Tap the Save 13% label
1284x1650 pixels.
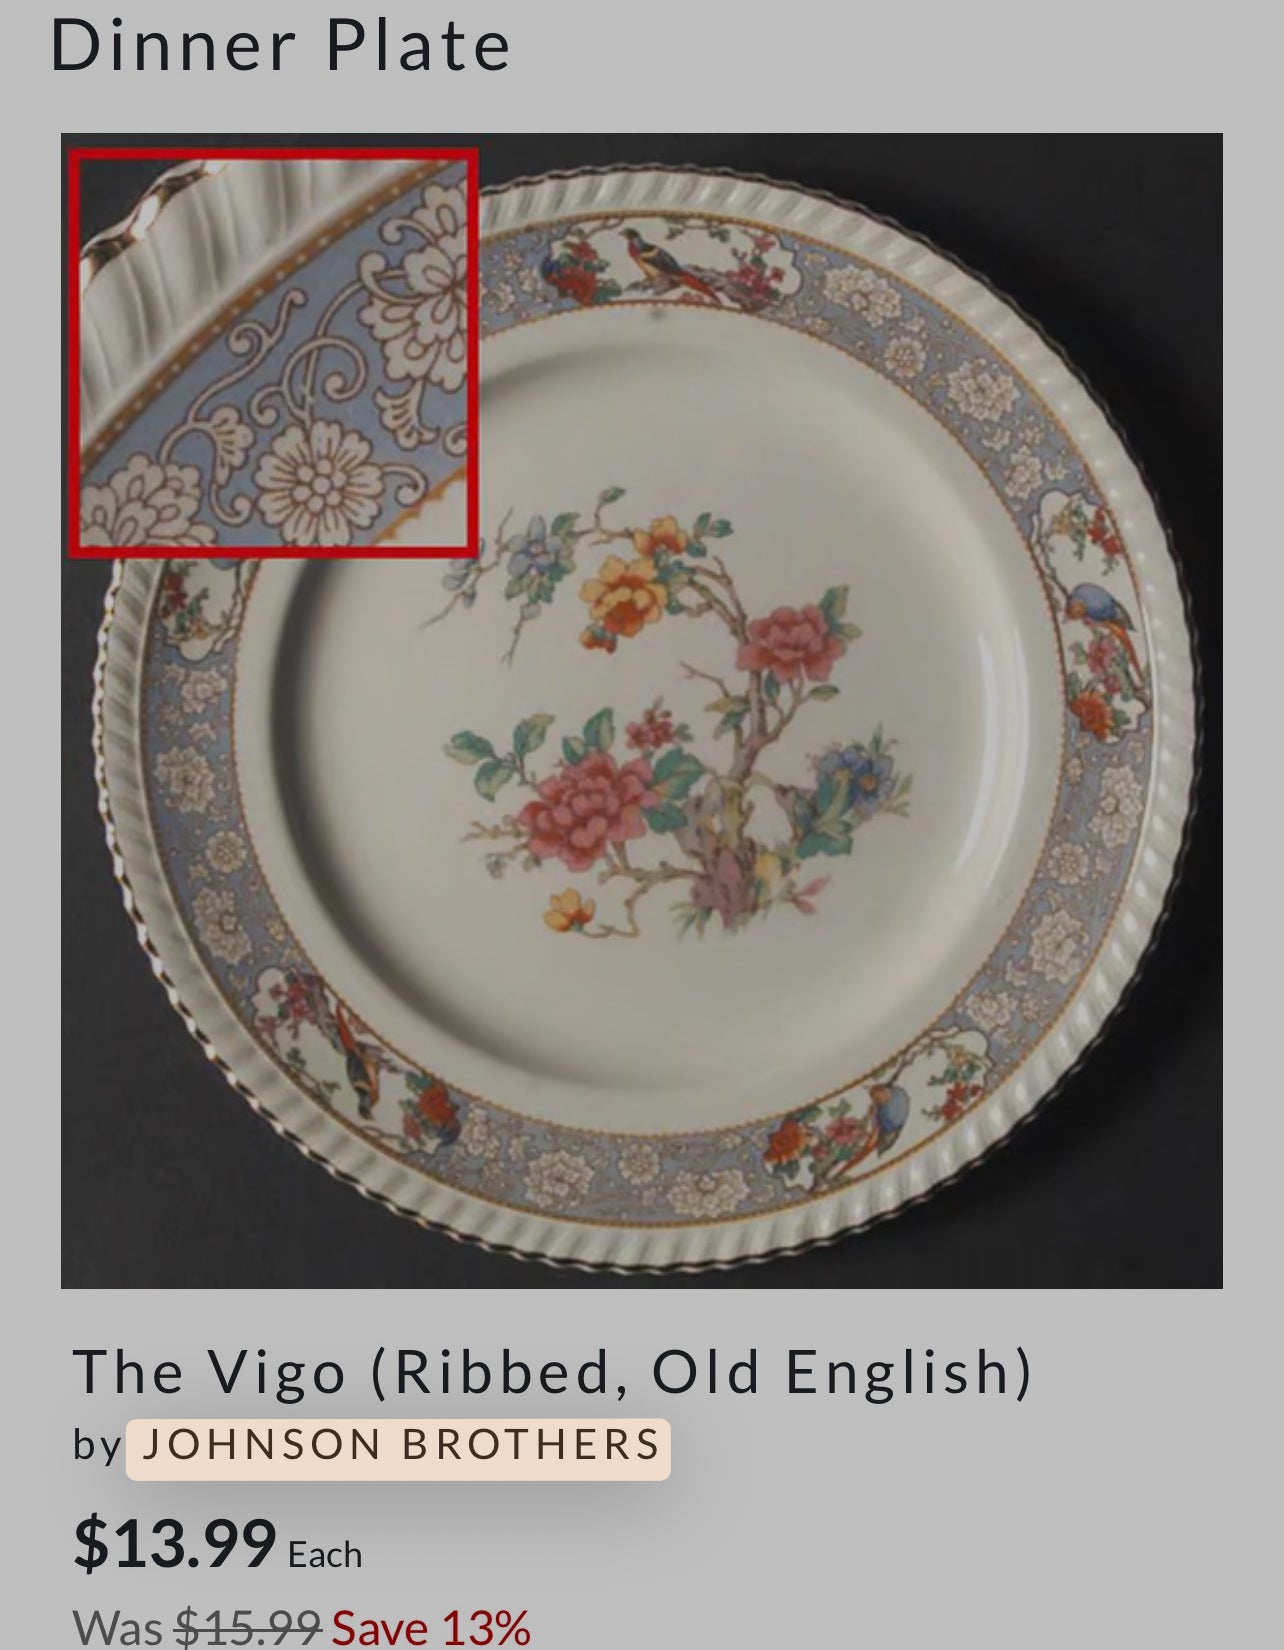(x=431, y=1628)
